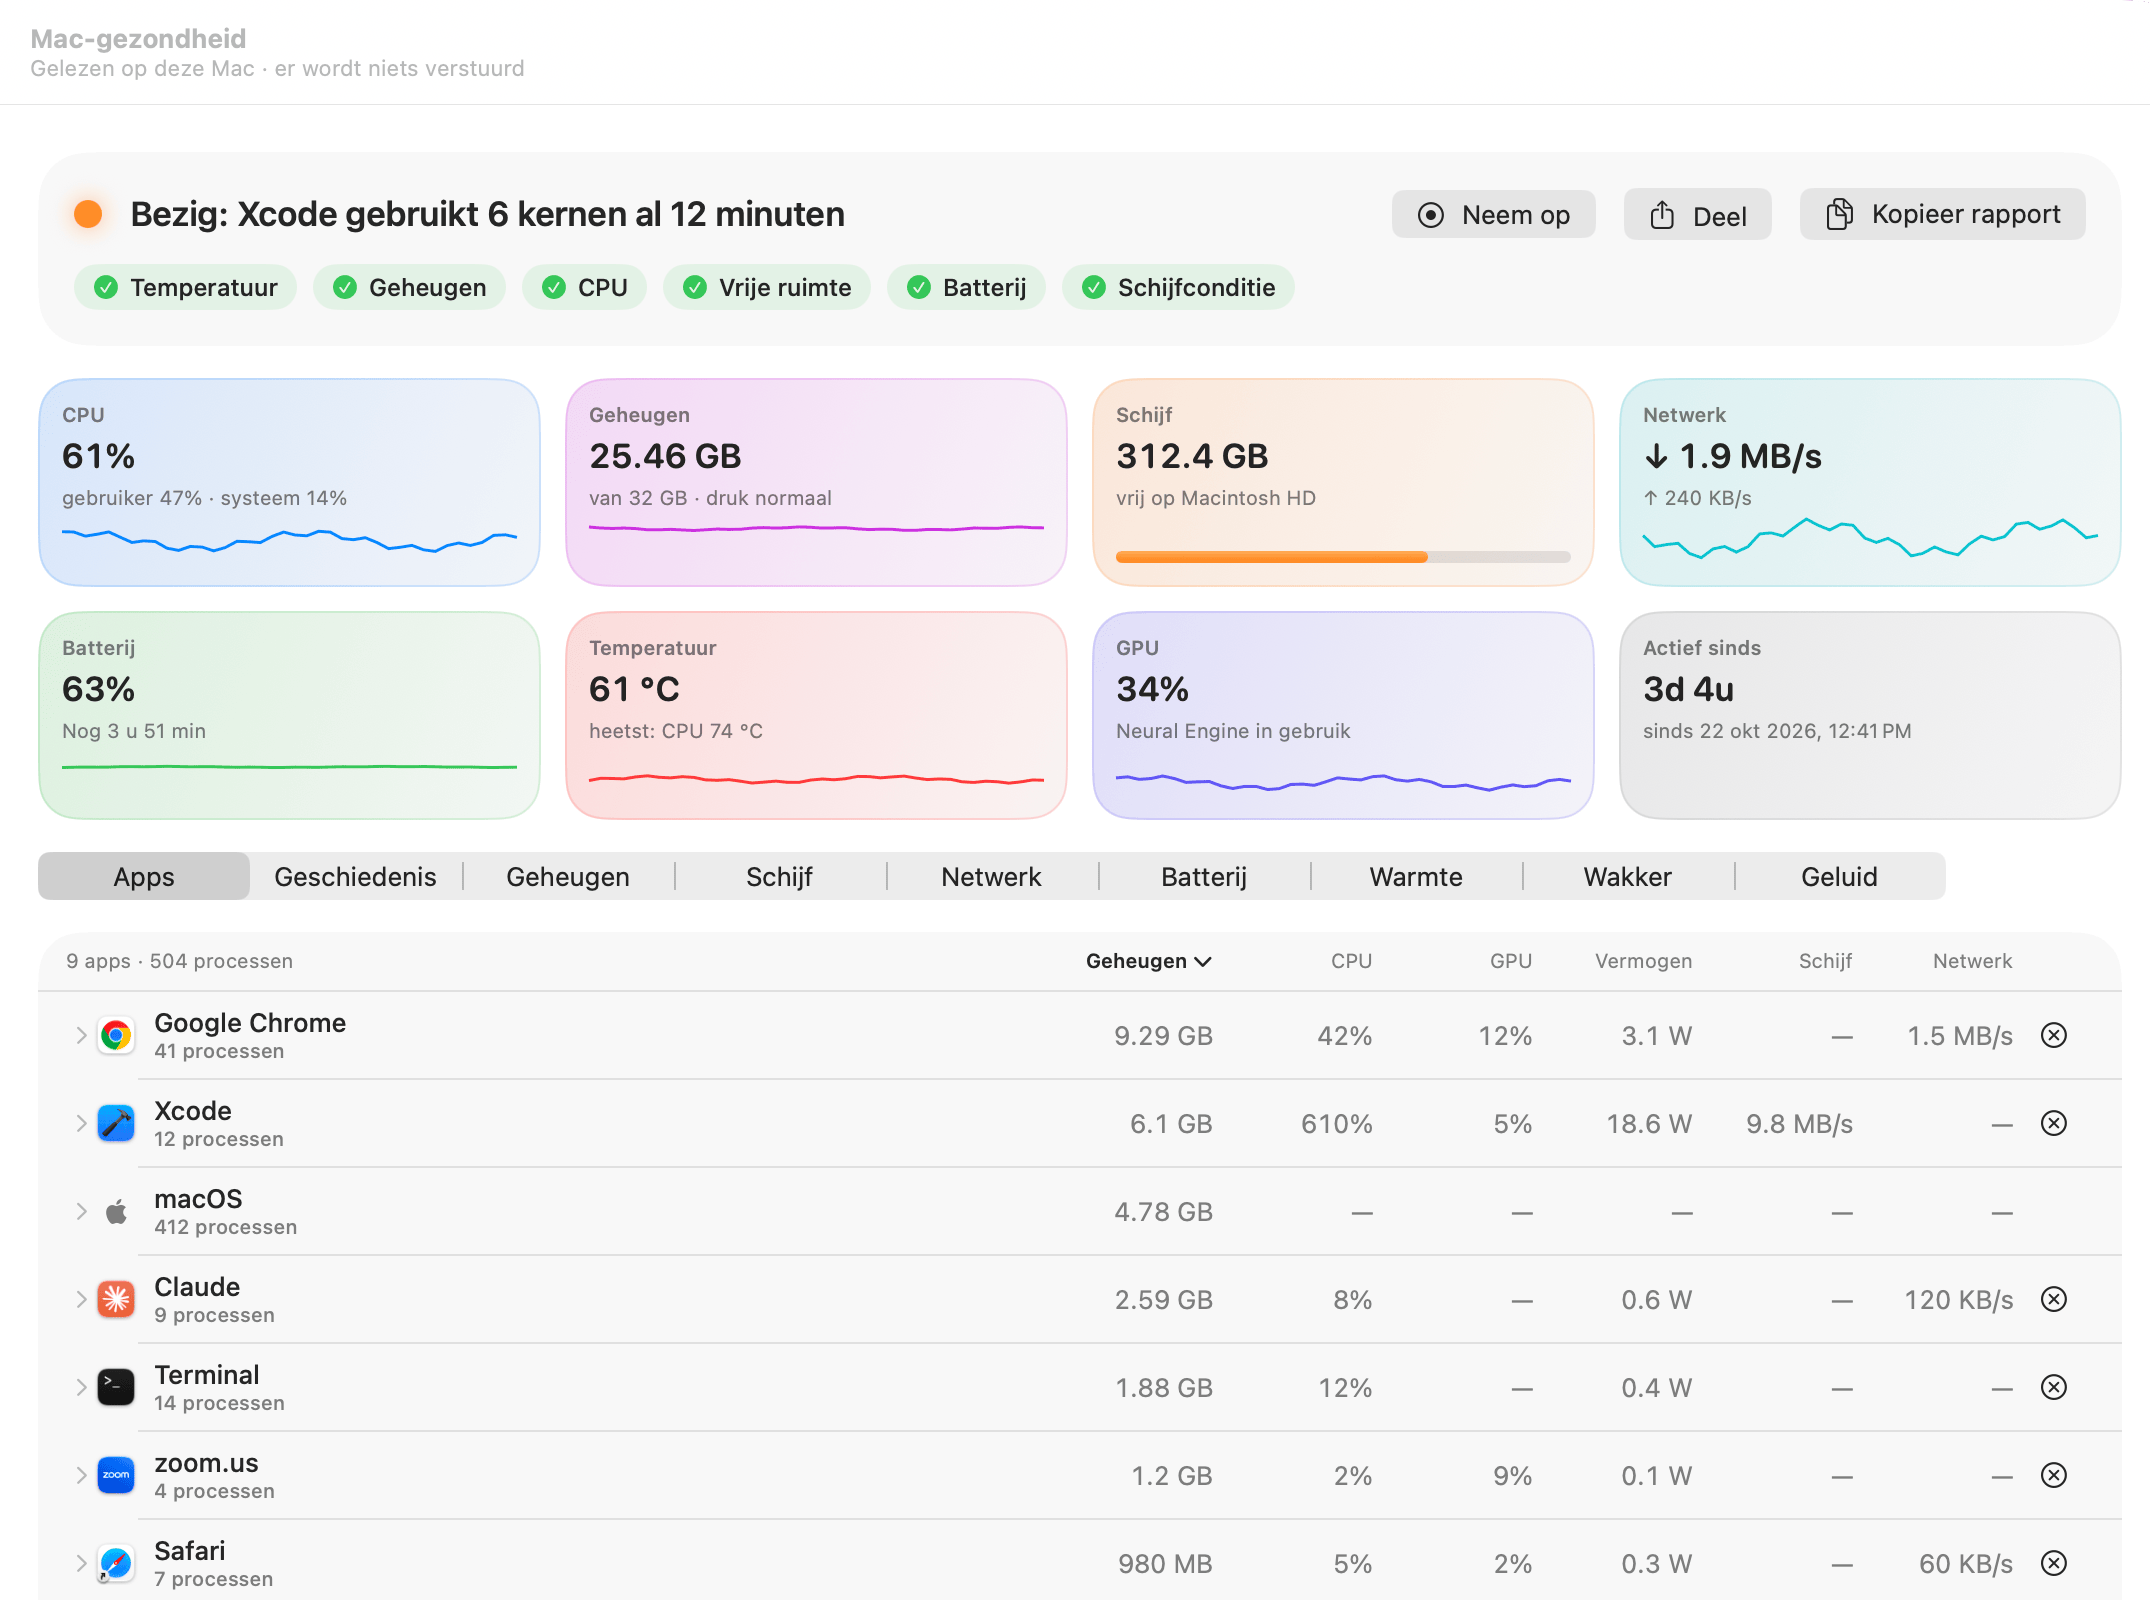This screenshot has width=2150, height=1600.
Task: Open the GPU summary card
Action: coord(1343,716)
